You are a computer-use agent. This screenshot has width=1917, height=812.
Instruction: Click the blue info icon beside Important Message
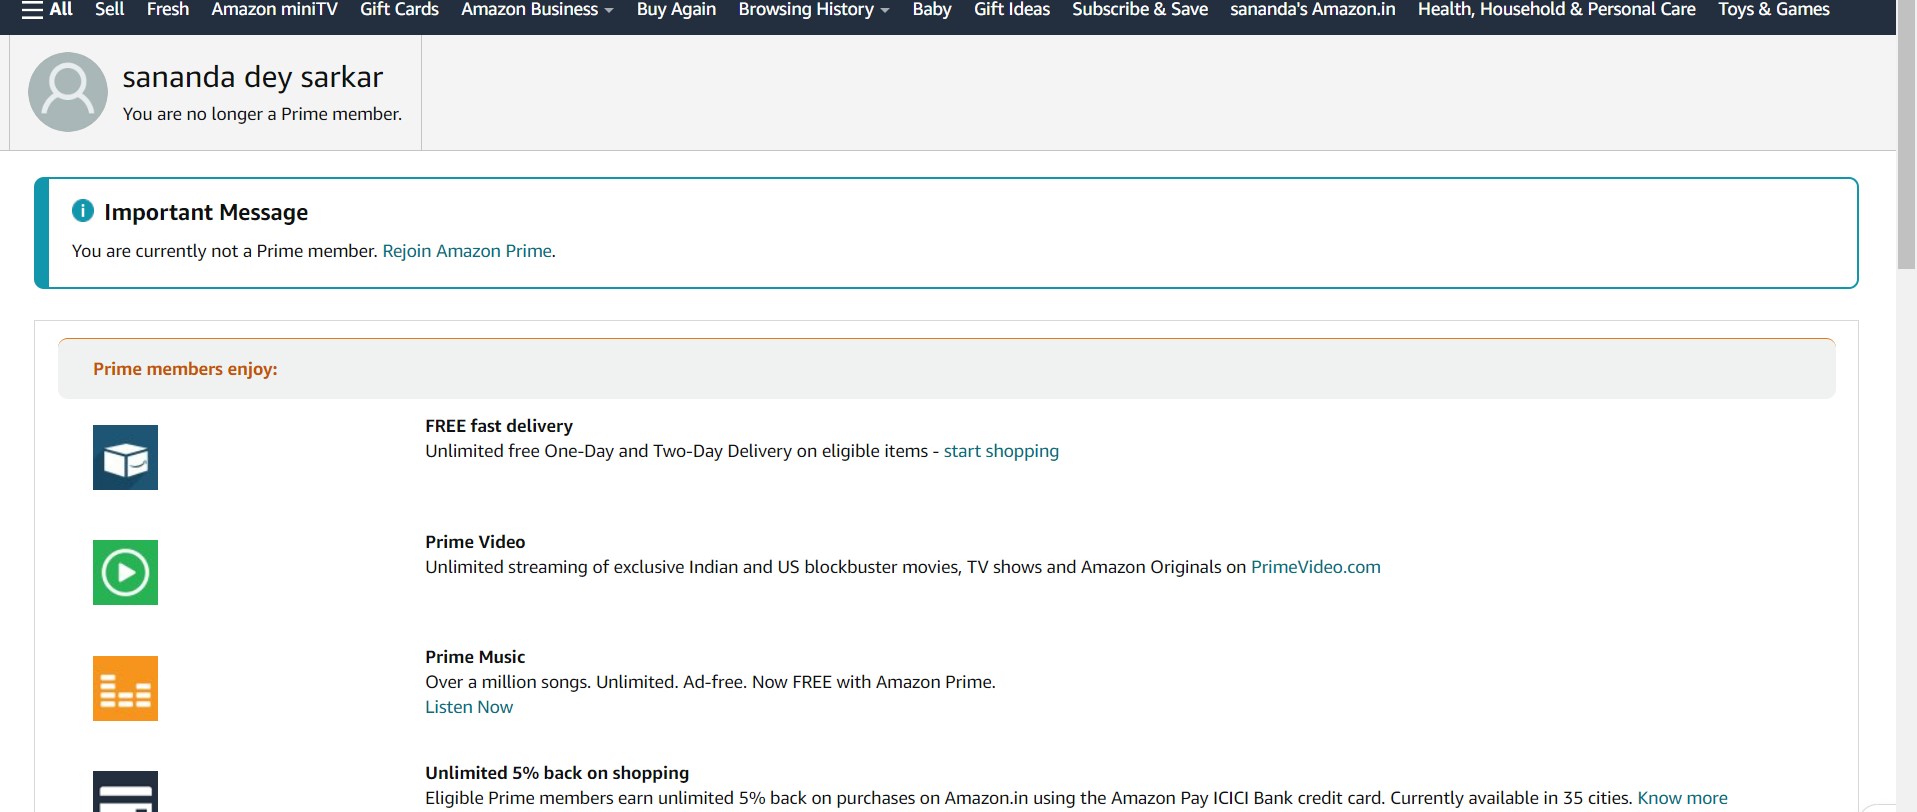click(x=83, y=211)
